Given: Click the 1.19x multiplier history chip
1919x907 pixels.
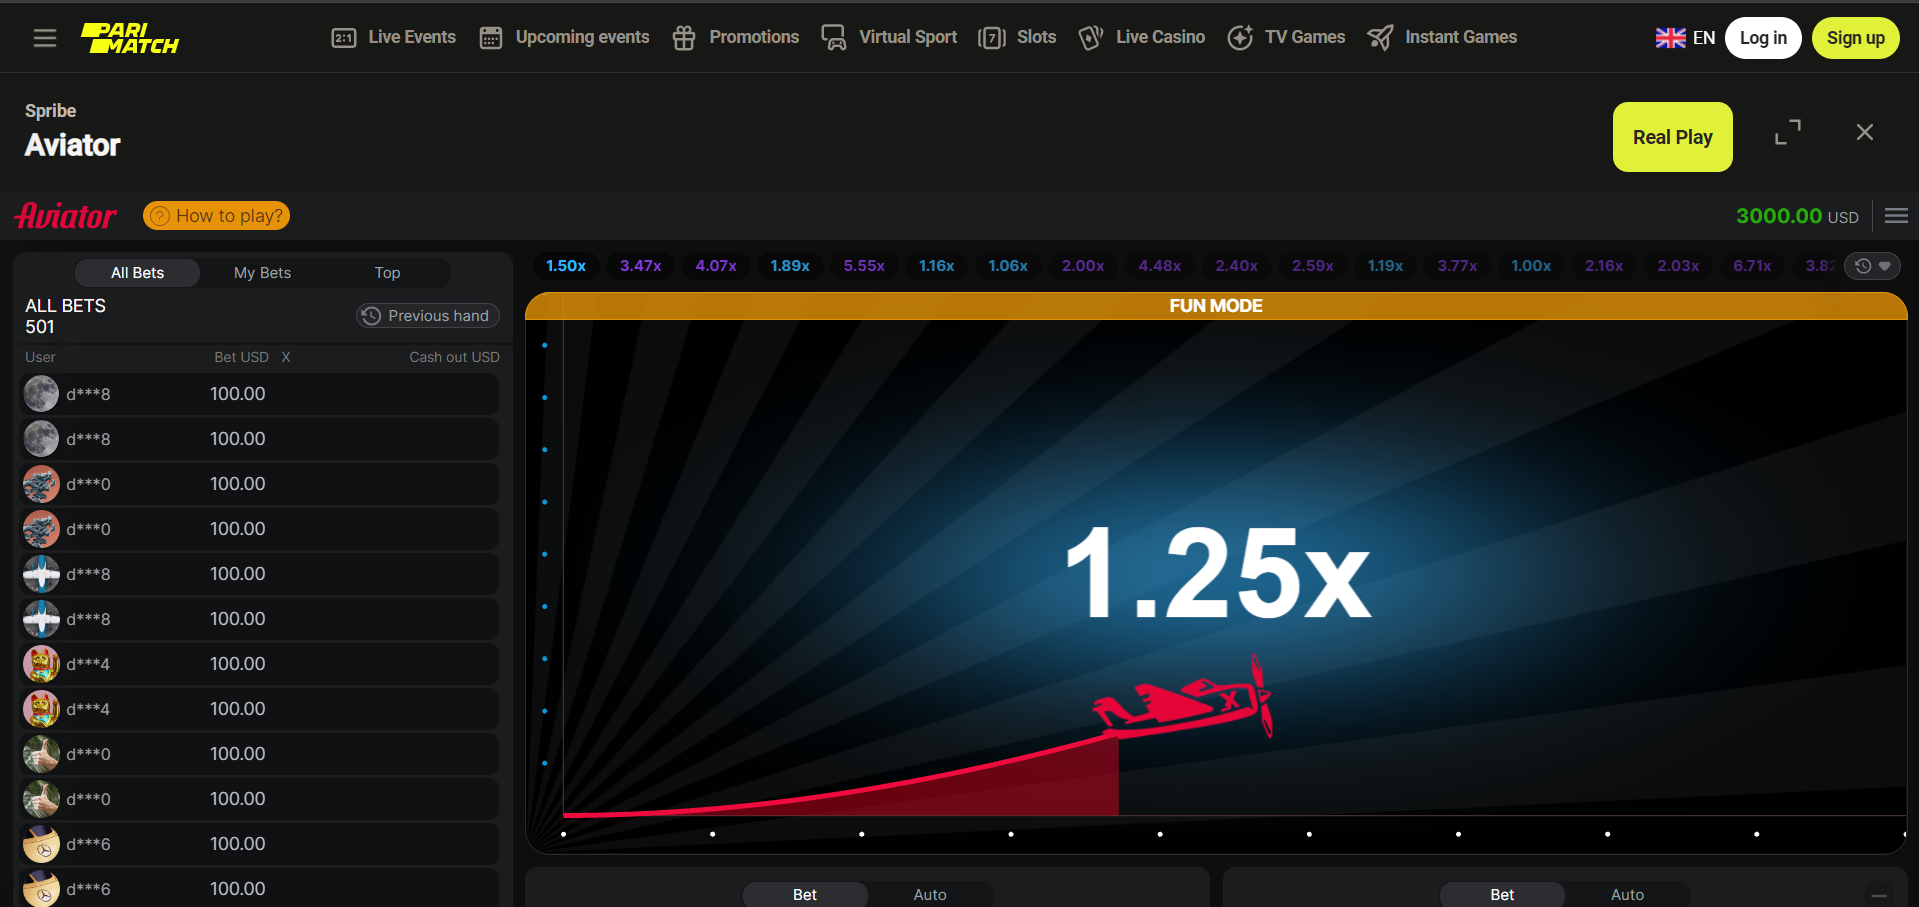Looking at the screenshot, I should (1386, 266).
